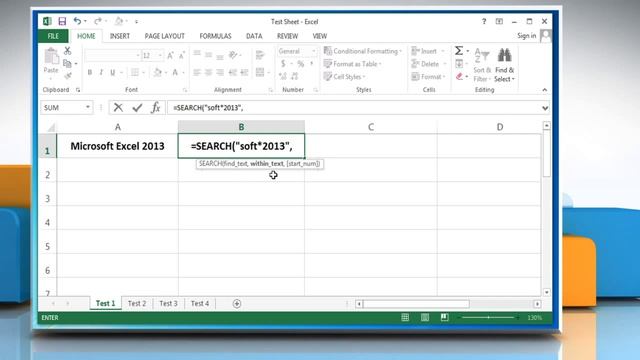Expand the formula bar chevron

[545, 108]
